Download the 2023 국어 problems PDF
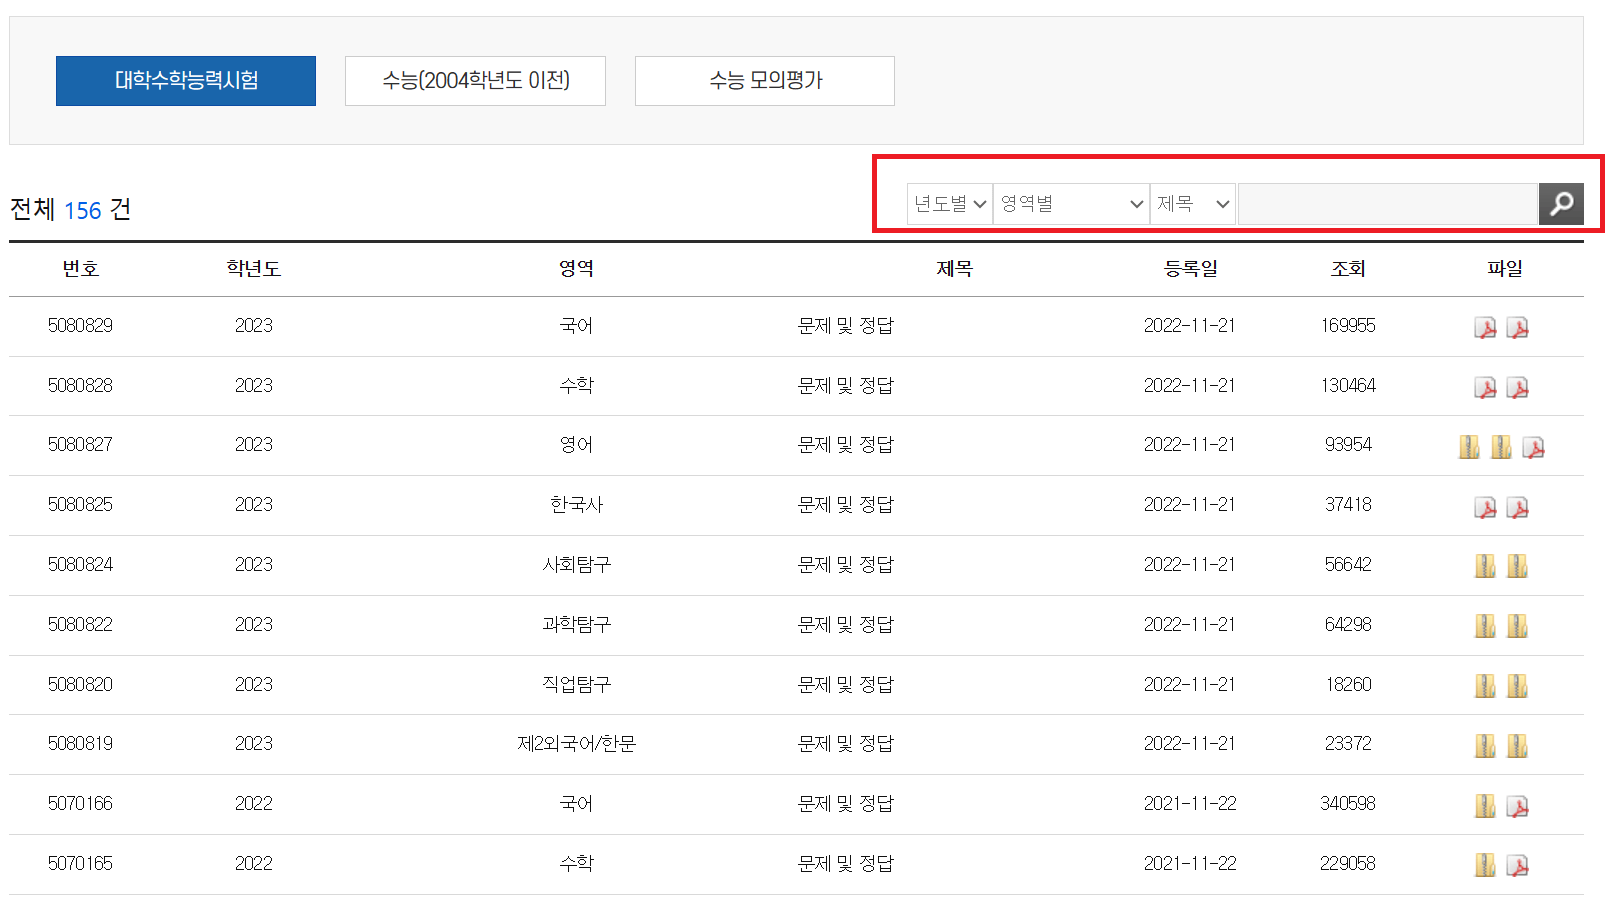 pos(1486,326)
